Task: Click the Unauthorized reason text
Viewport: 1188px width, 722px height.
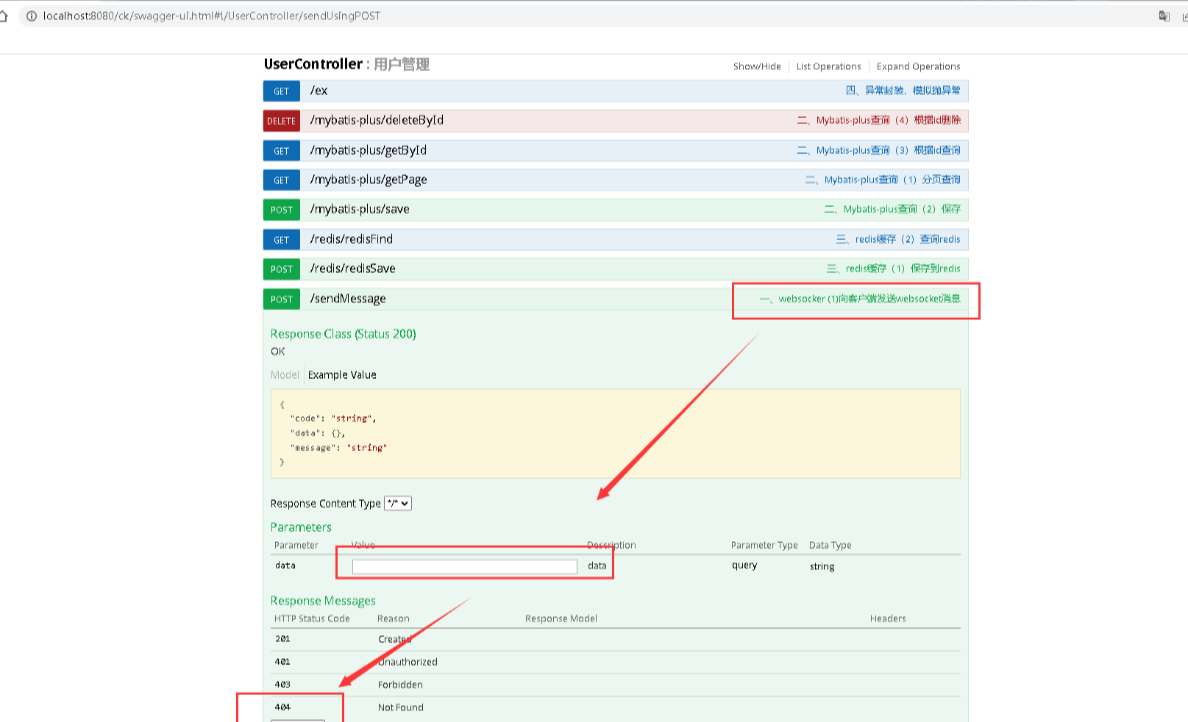Action: pos(408,662)
